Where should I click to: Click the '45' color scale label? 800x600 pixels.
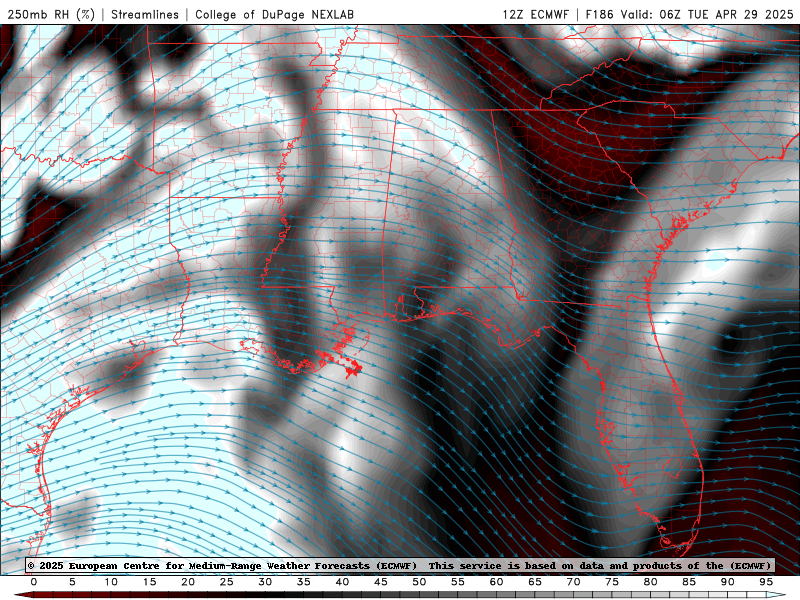click(381, 582)
